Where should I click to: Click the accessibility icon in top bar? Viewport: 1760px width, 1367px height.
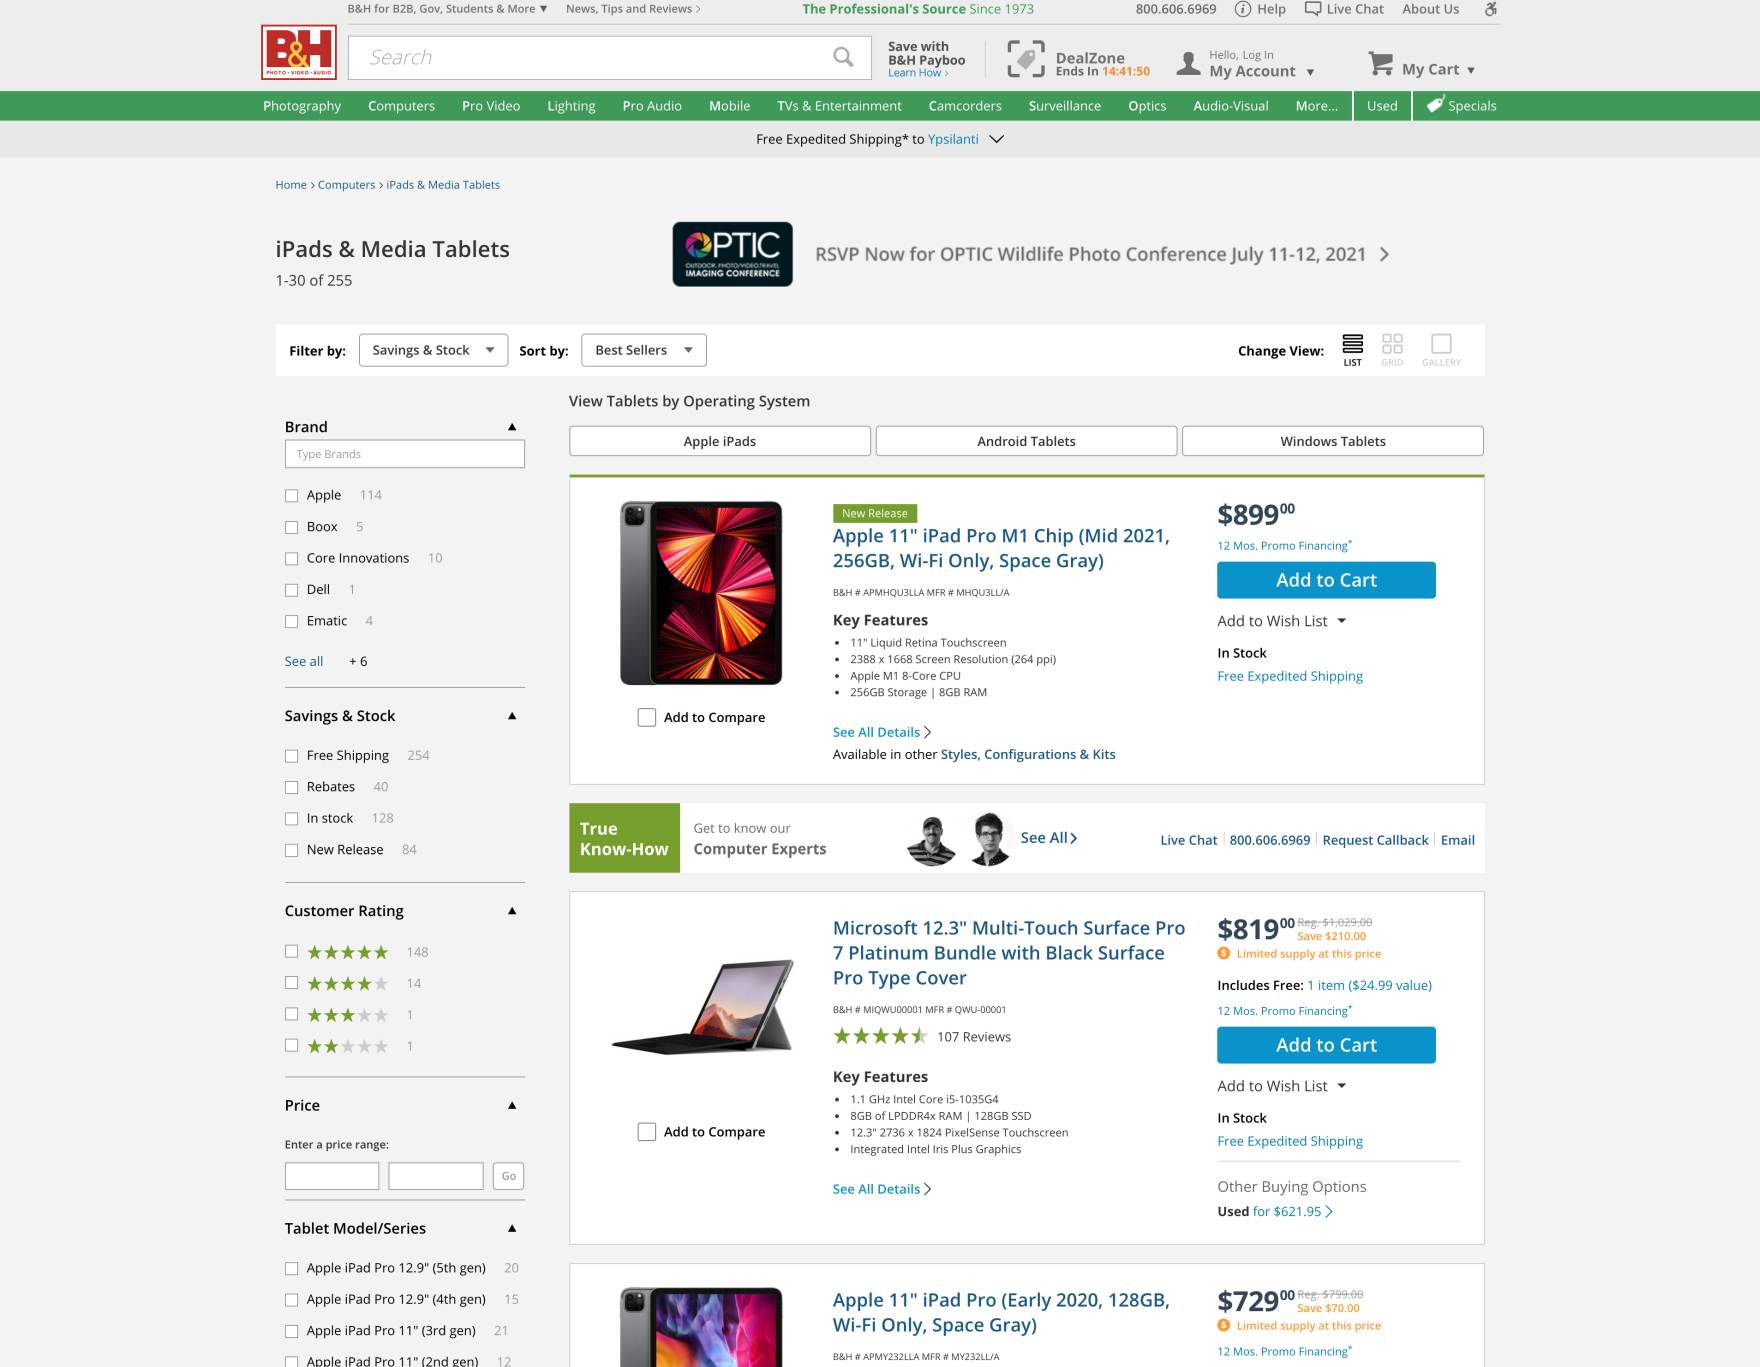click(x=1491, y=9)
